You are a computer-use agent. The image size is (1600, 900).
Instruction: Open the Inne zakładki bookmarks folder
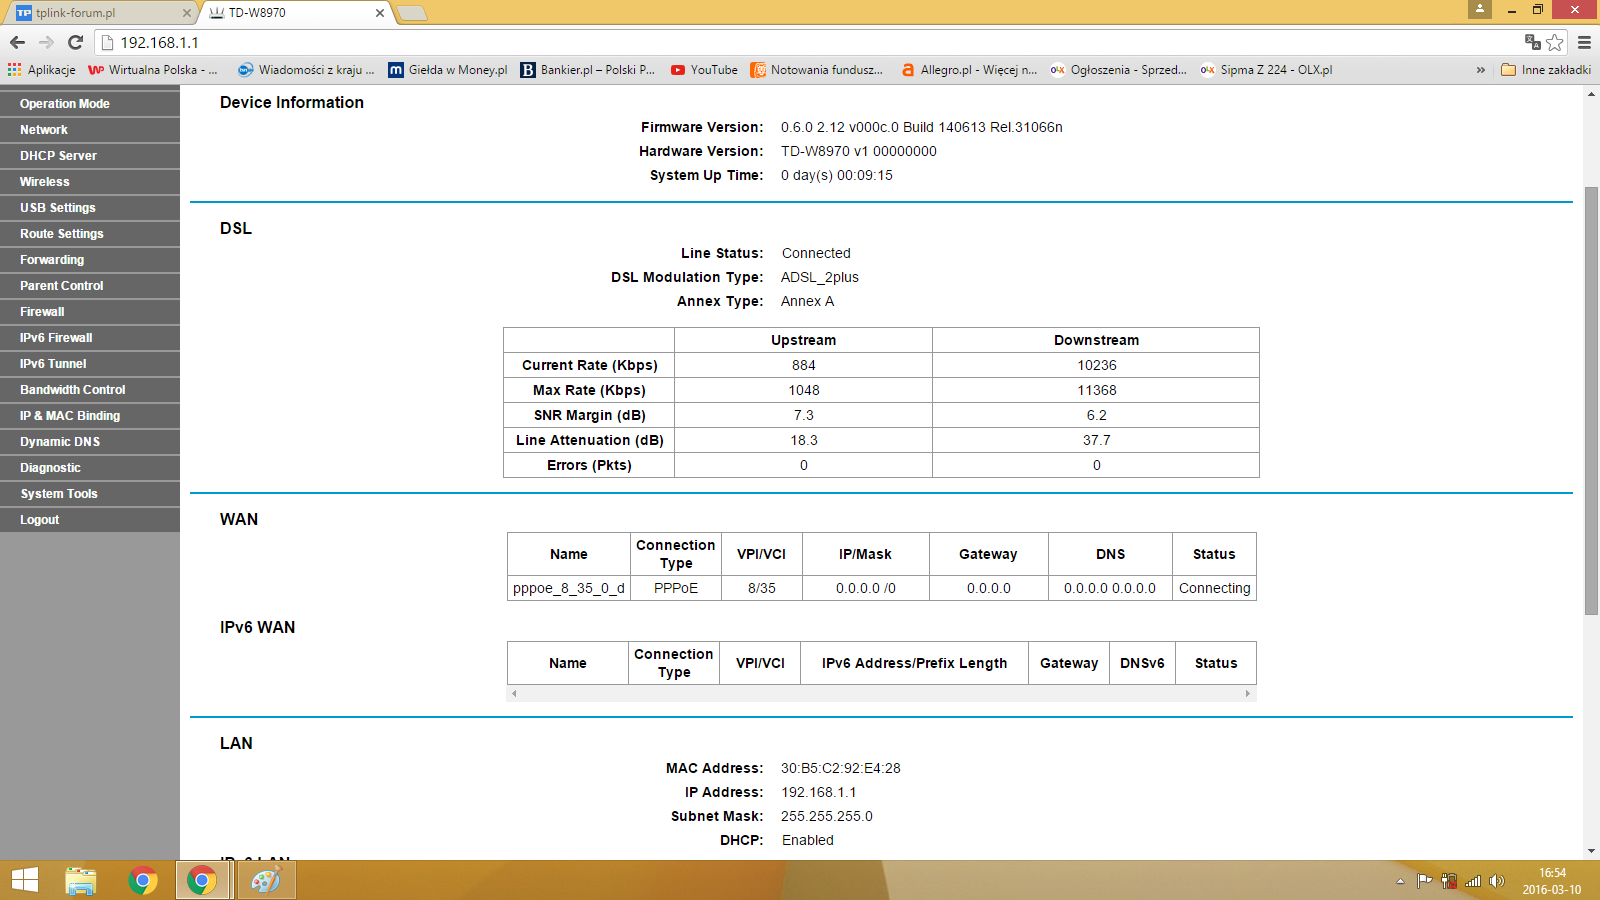(1546, 70)
